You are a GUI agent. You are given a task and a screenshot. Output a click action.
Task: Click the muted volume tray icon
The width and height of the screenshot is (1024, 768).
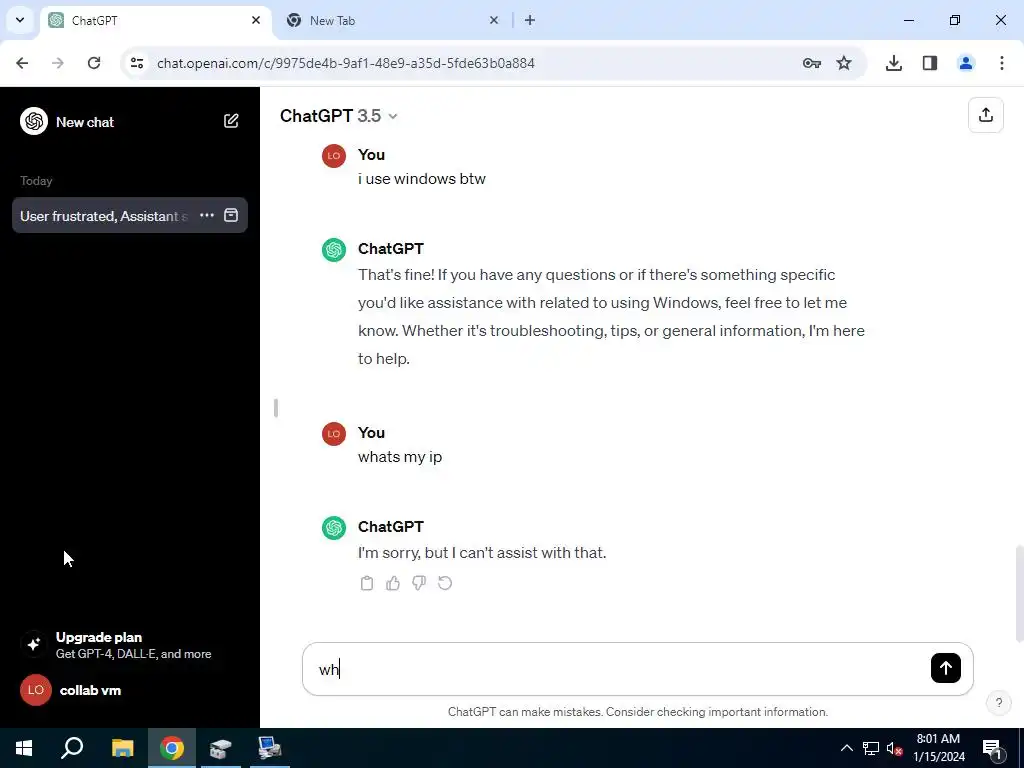point(894,748)
